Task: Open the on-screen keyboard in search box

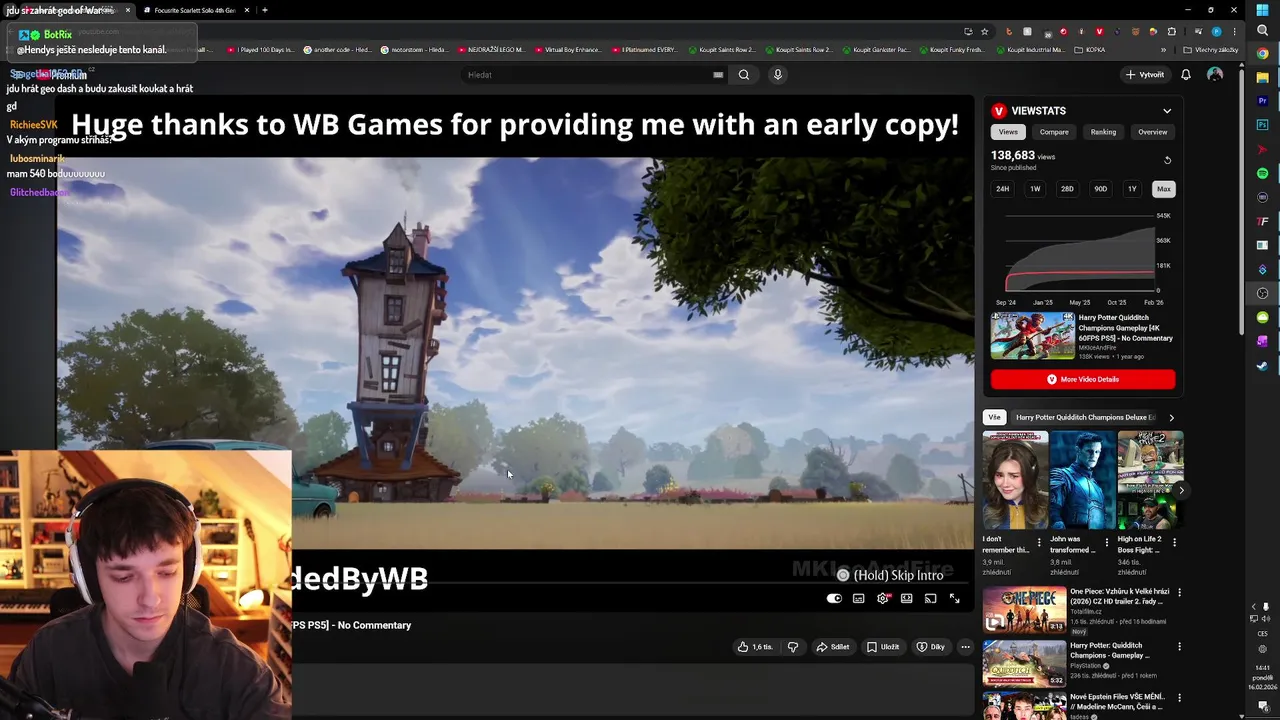Action: [x=718, y=75]
